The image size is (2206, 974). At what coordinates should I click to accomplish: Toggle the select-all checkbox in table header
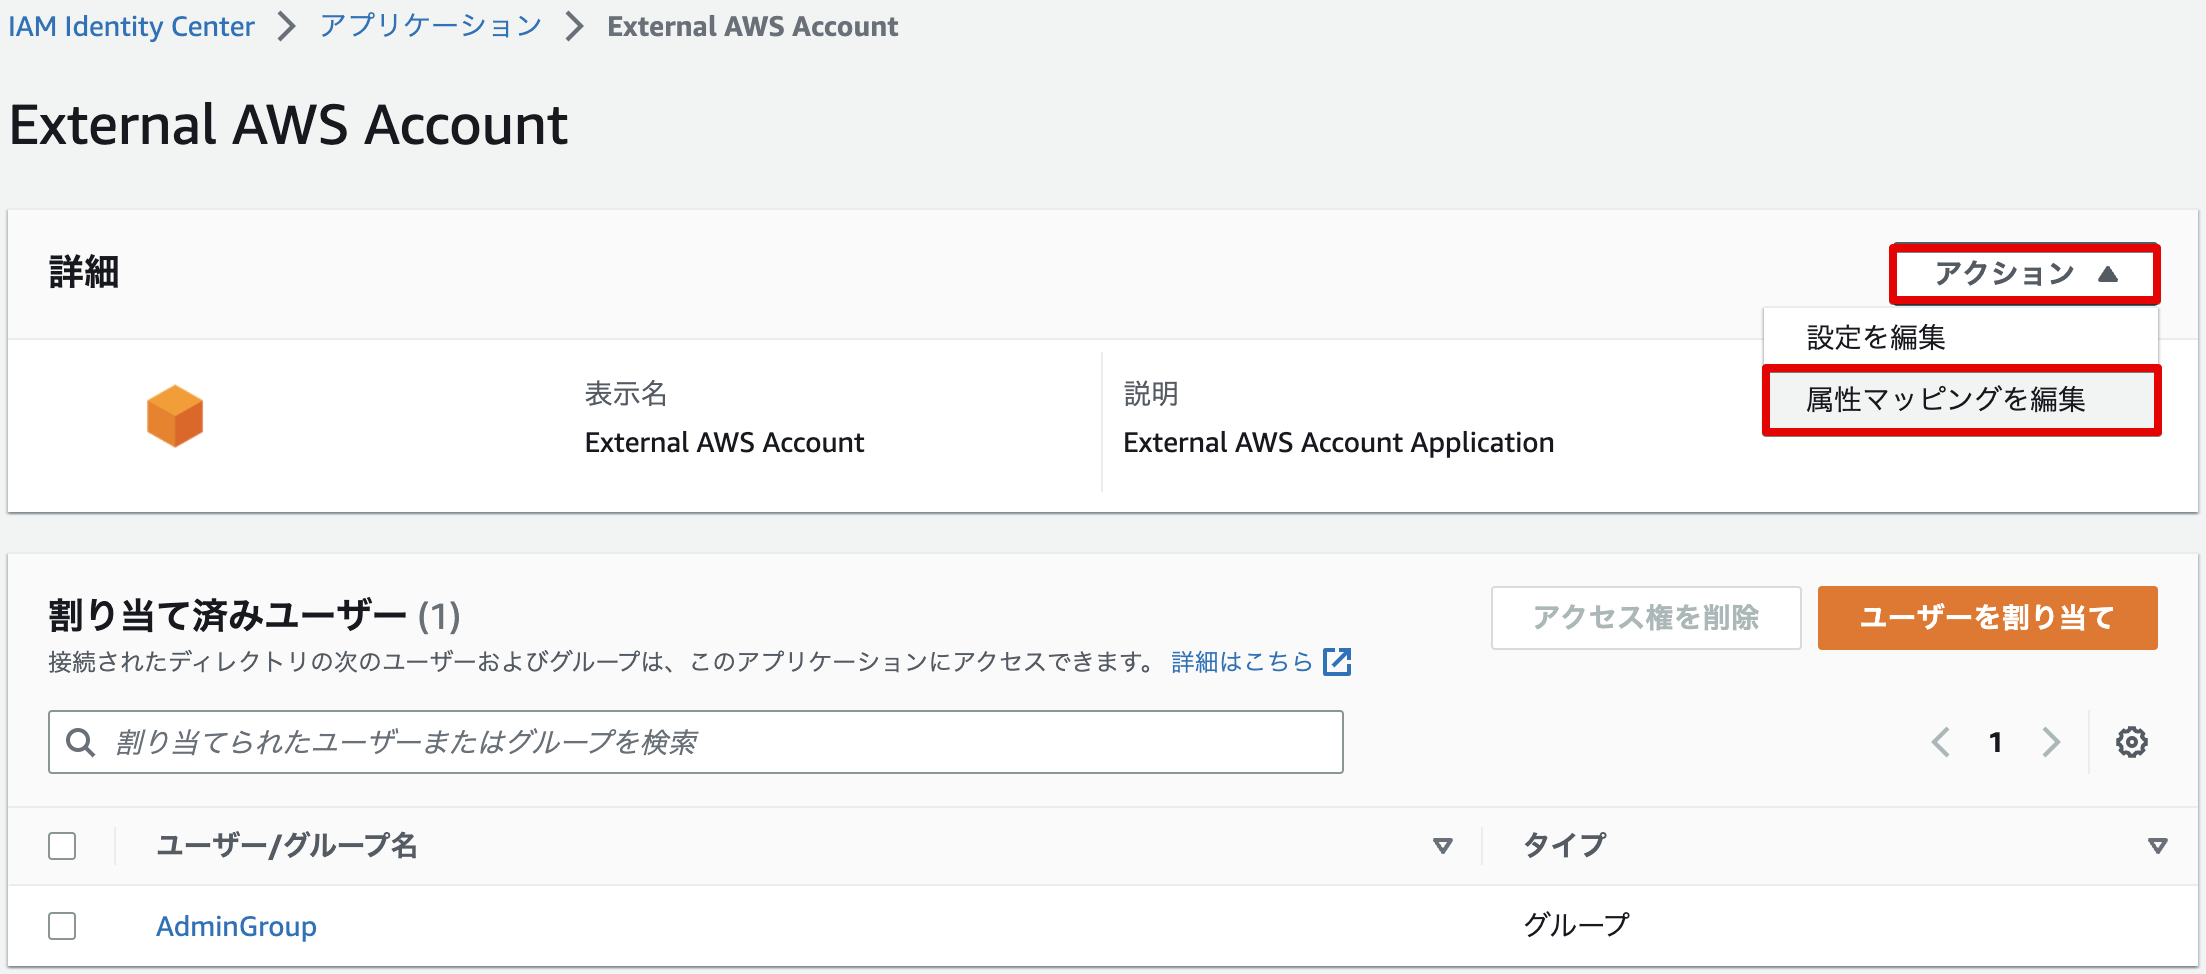tap(62, 845)
